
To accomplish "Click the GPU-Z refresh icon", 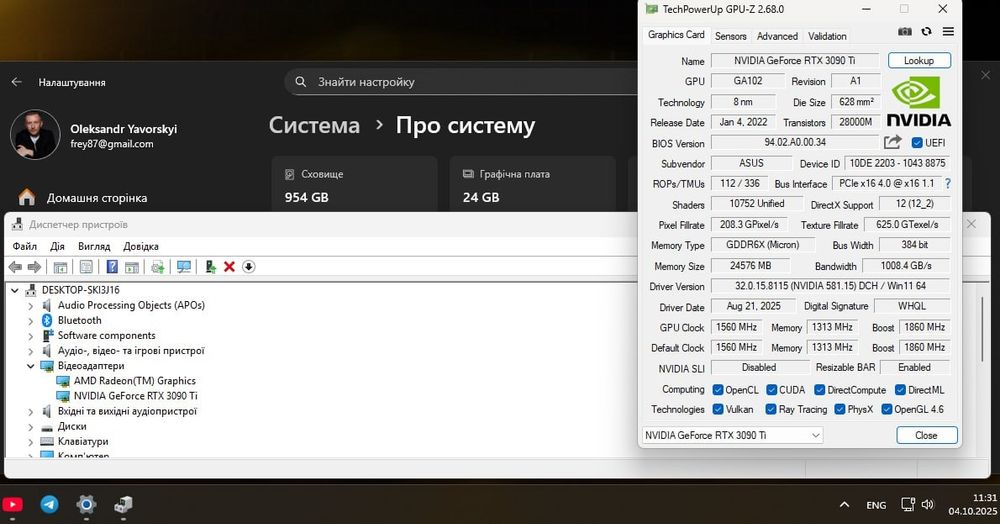I will (926, 31).
